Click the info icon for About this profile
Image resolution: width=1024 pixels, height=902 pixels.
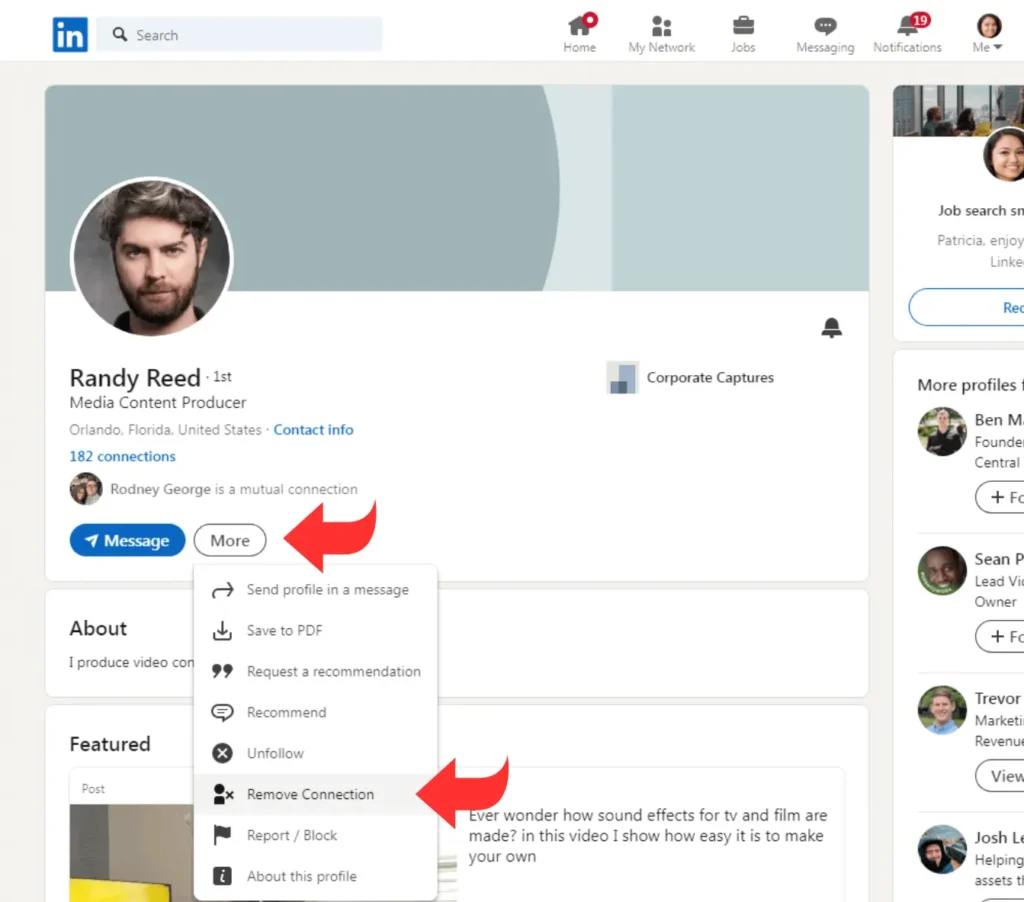point(222,877)
